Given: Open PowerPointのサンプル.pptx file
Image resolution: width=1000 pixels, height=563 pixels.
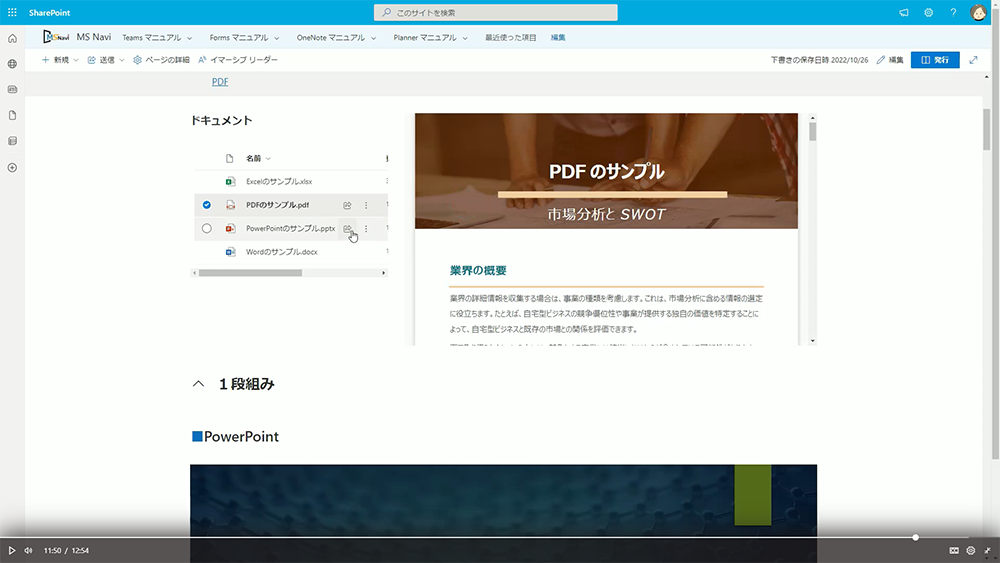Looking at the screenshot, I should [x=291, y=228].
